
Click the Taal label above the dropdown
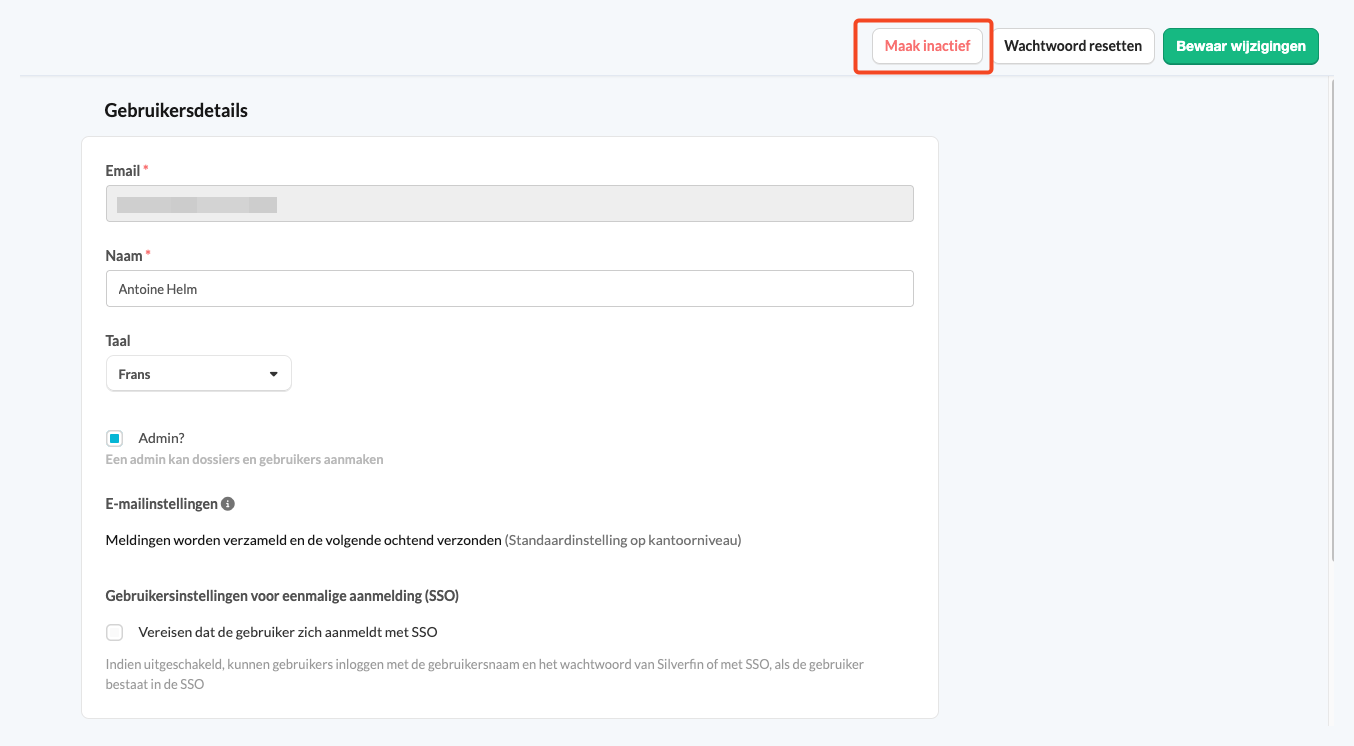click(x=118, y=341)
